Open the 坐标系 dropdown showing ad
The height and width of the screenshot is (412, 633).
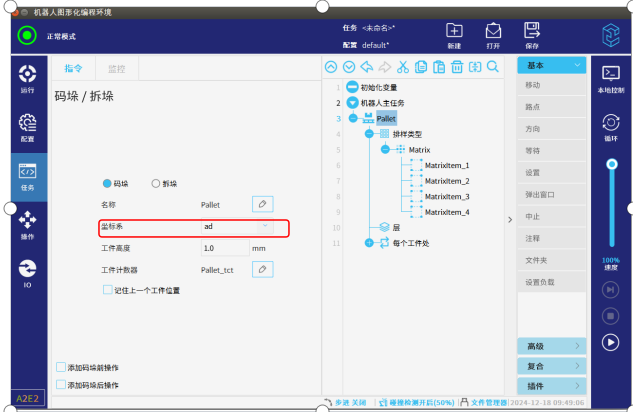click(231, 227)
